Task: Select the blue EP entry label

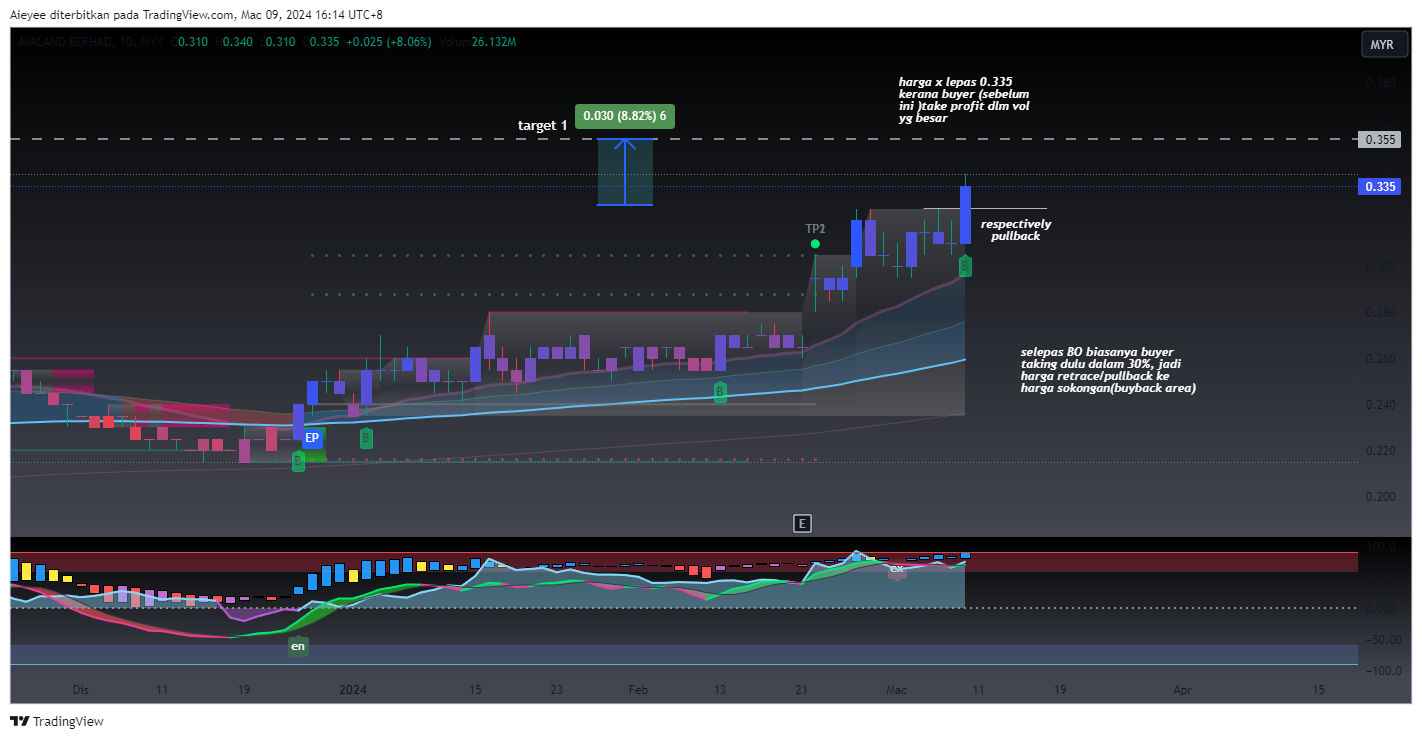Action: (312, 438)
